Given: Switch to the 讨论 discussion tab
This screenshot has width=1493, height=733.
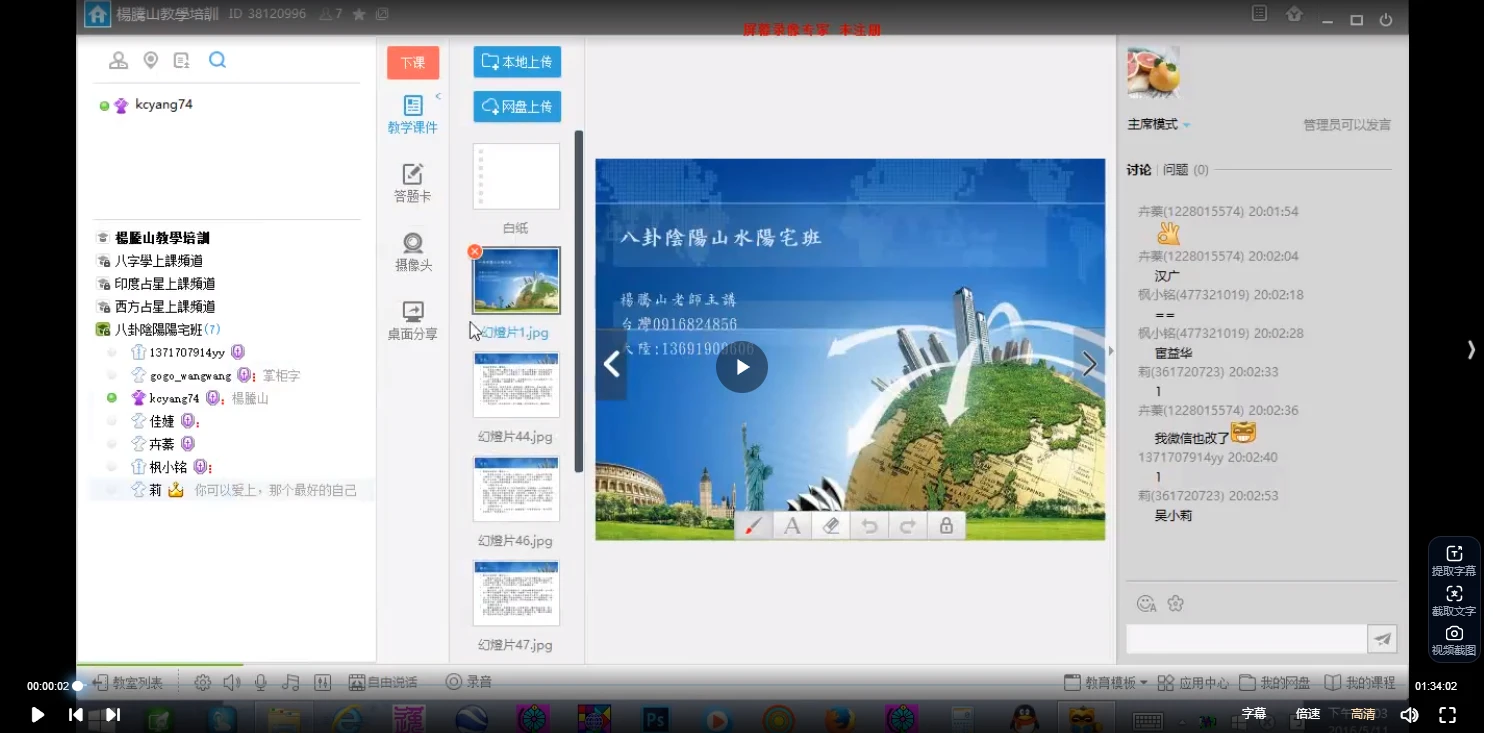Looking at the screenshot, I should tap(1139, 170).
